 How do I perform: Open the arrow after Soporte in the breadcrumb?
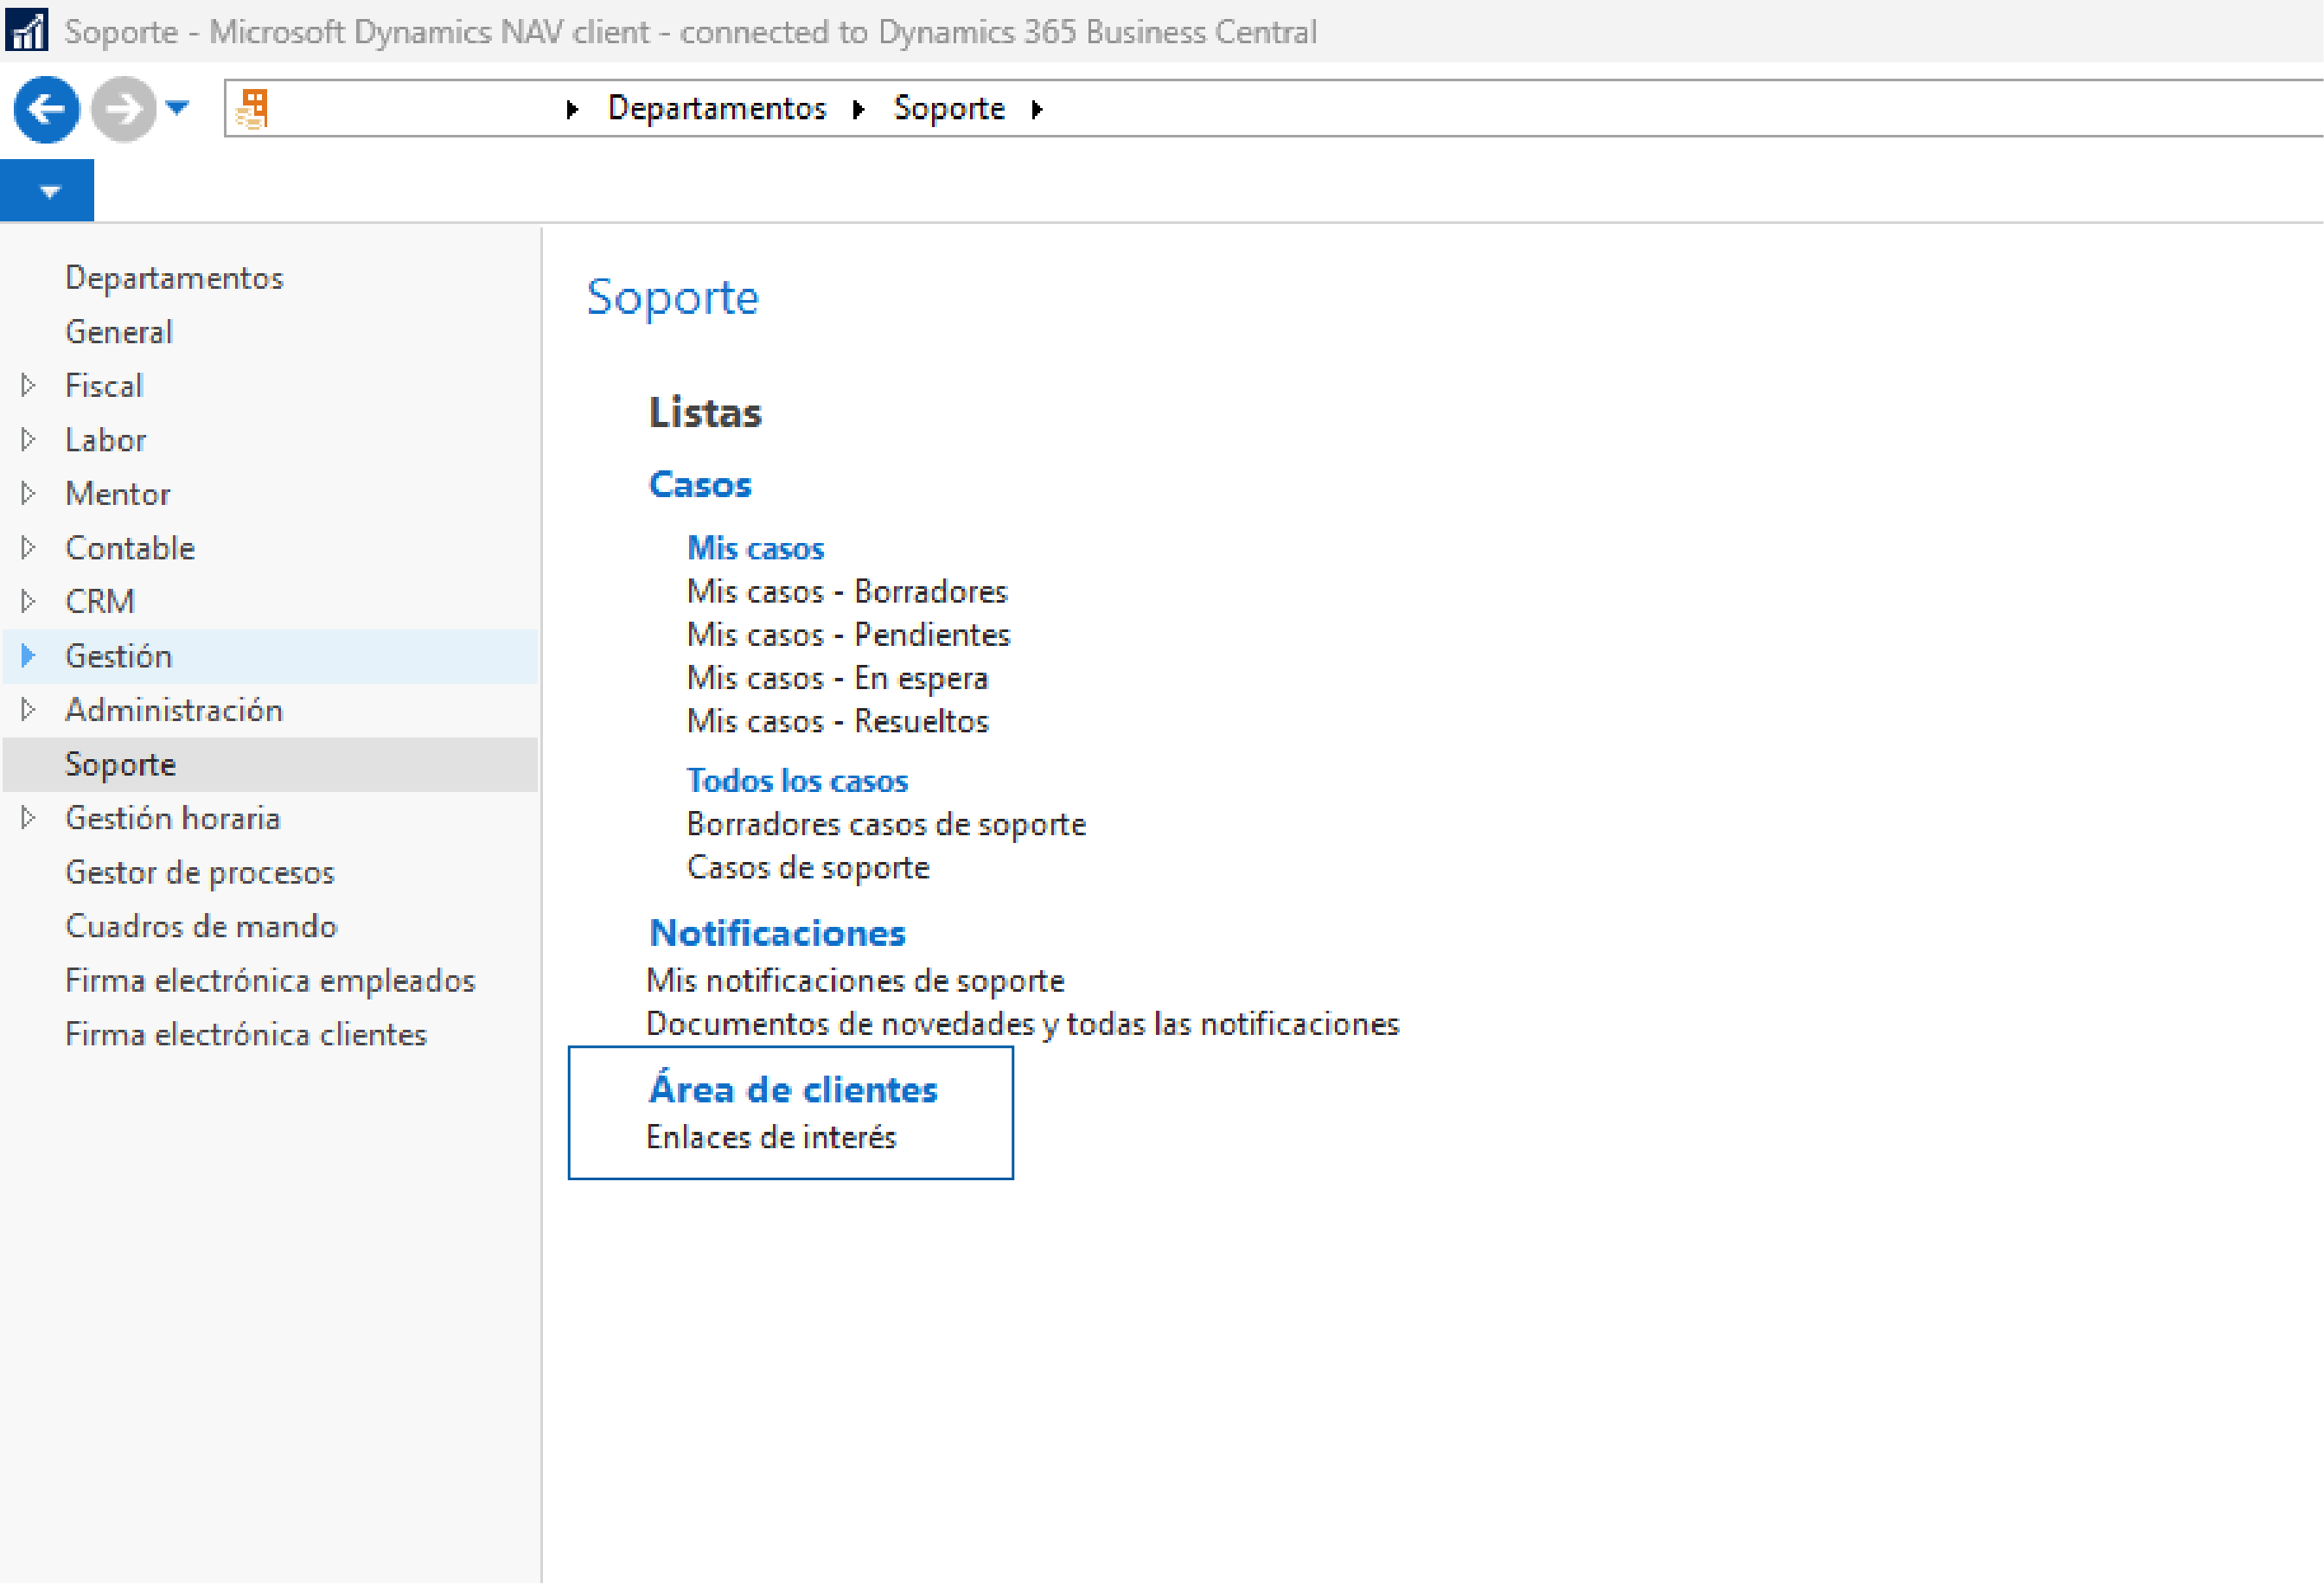1037,109
